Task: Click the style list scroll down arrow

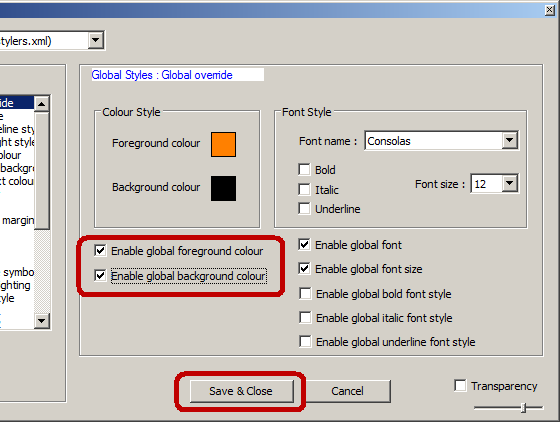Action: (x=42, y=321)
